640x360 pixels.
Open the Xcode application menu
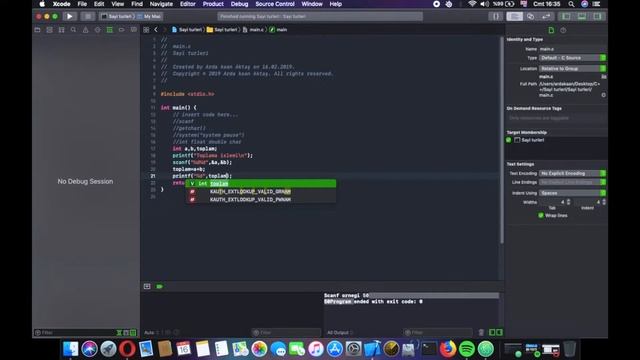pos(61,4)
